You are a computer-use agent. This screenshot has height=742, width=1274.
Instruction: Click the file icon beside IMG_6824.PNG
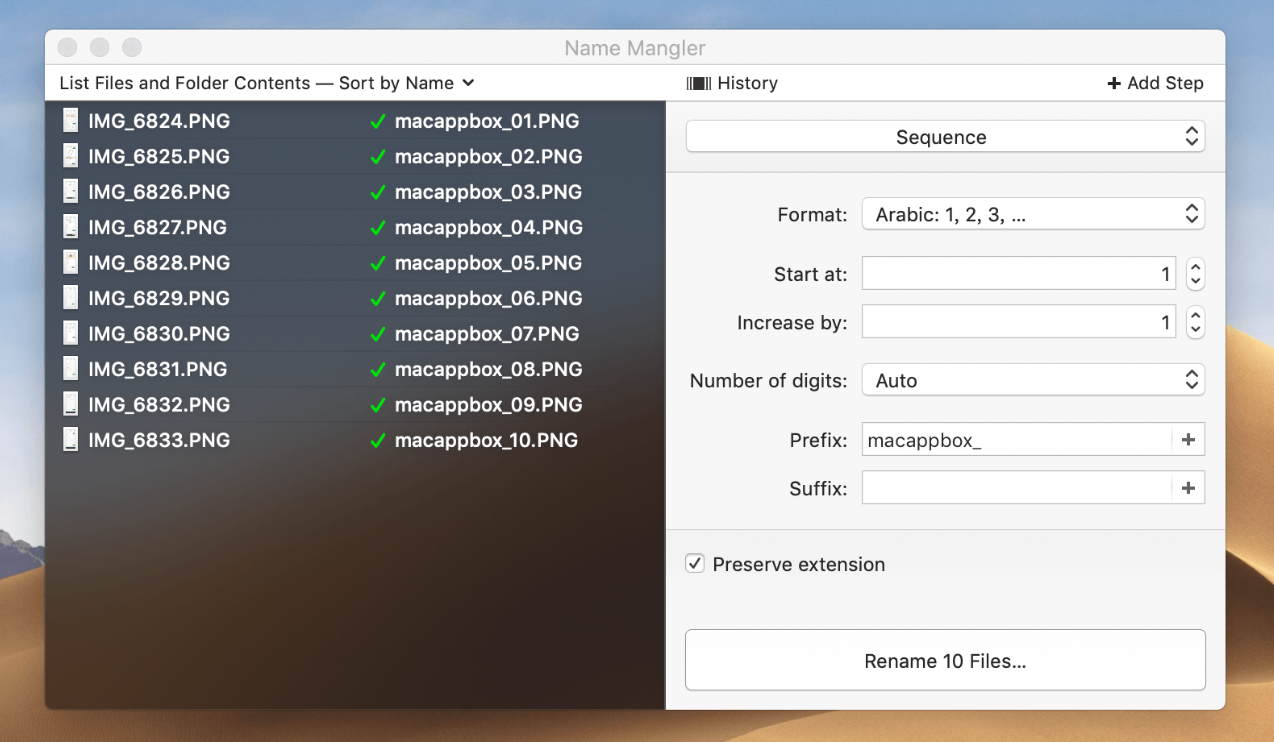pos(70,121)
